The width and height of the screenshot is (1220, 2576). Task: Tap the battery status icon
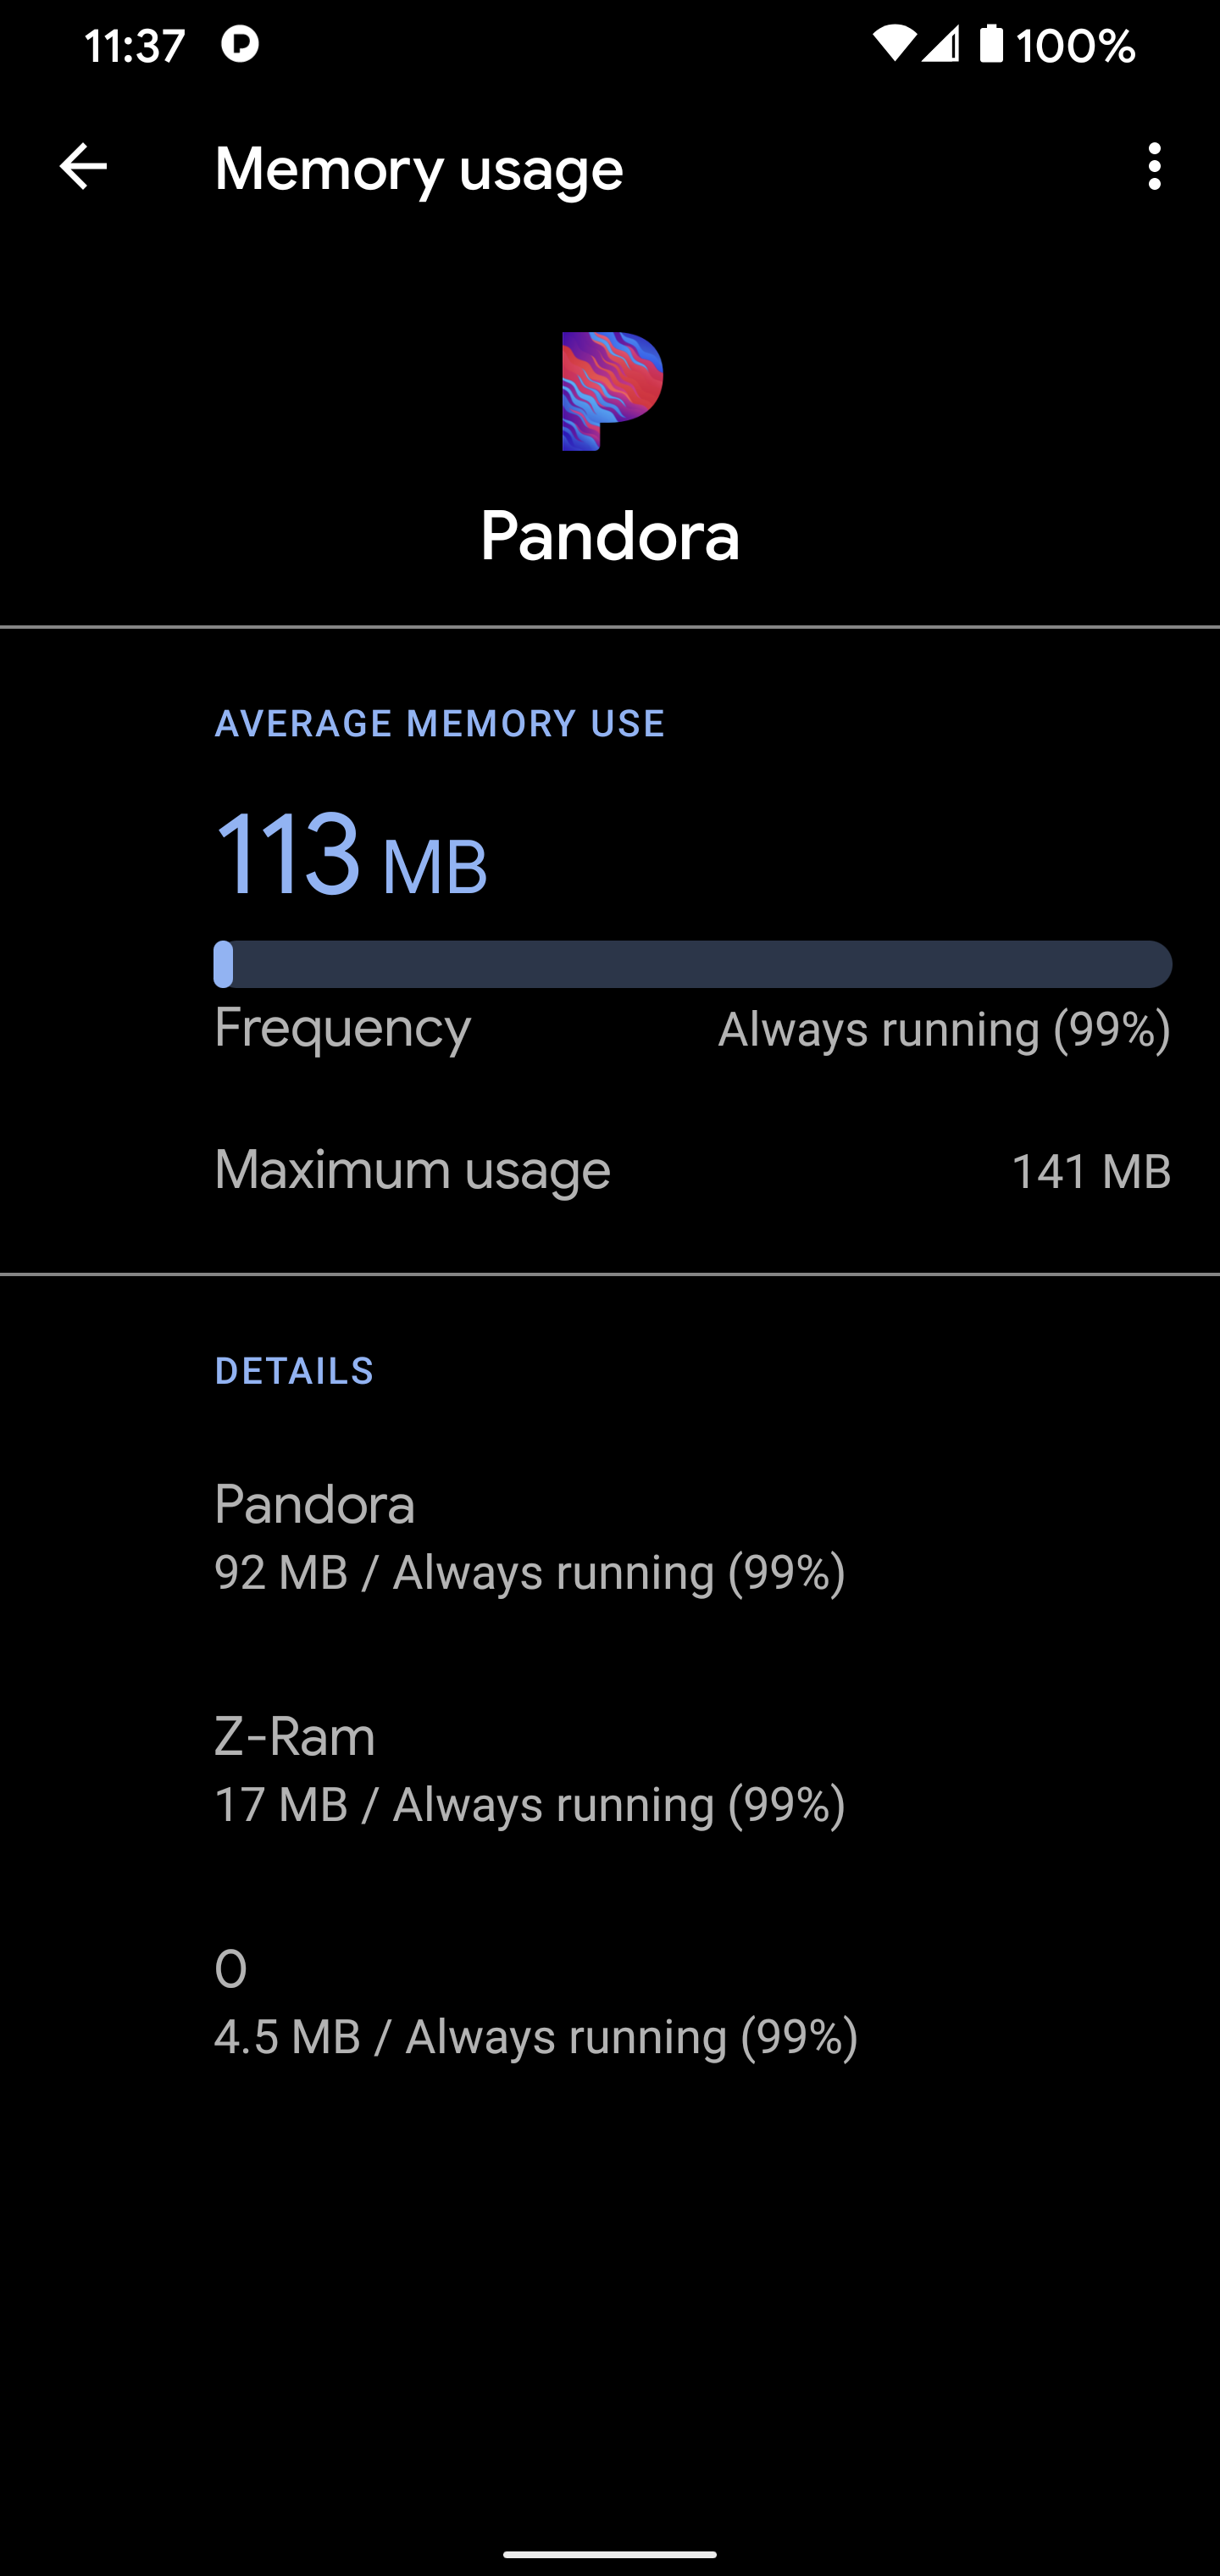[x=990, y=44]
